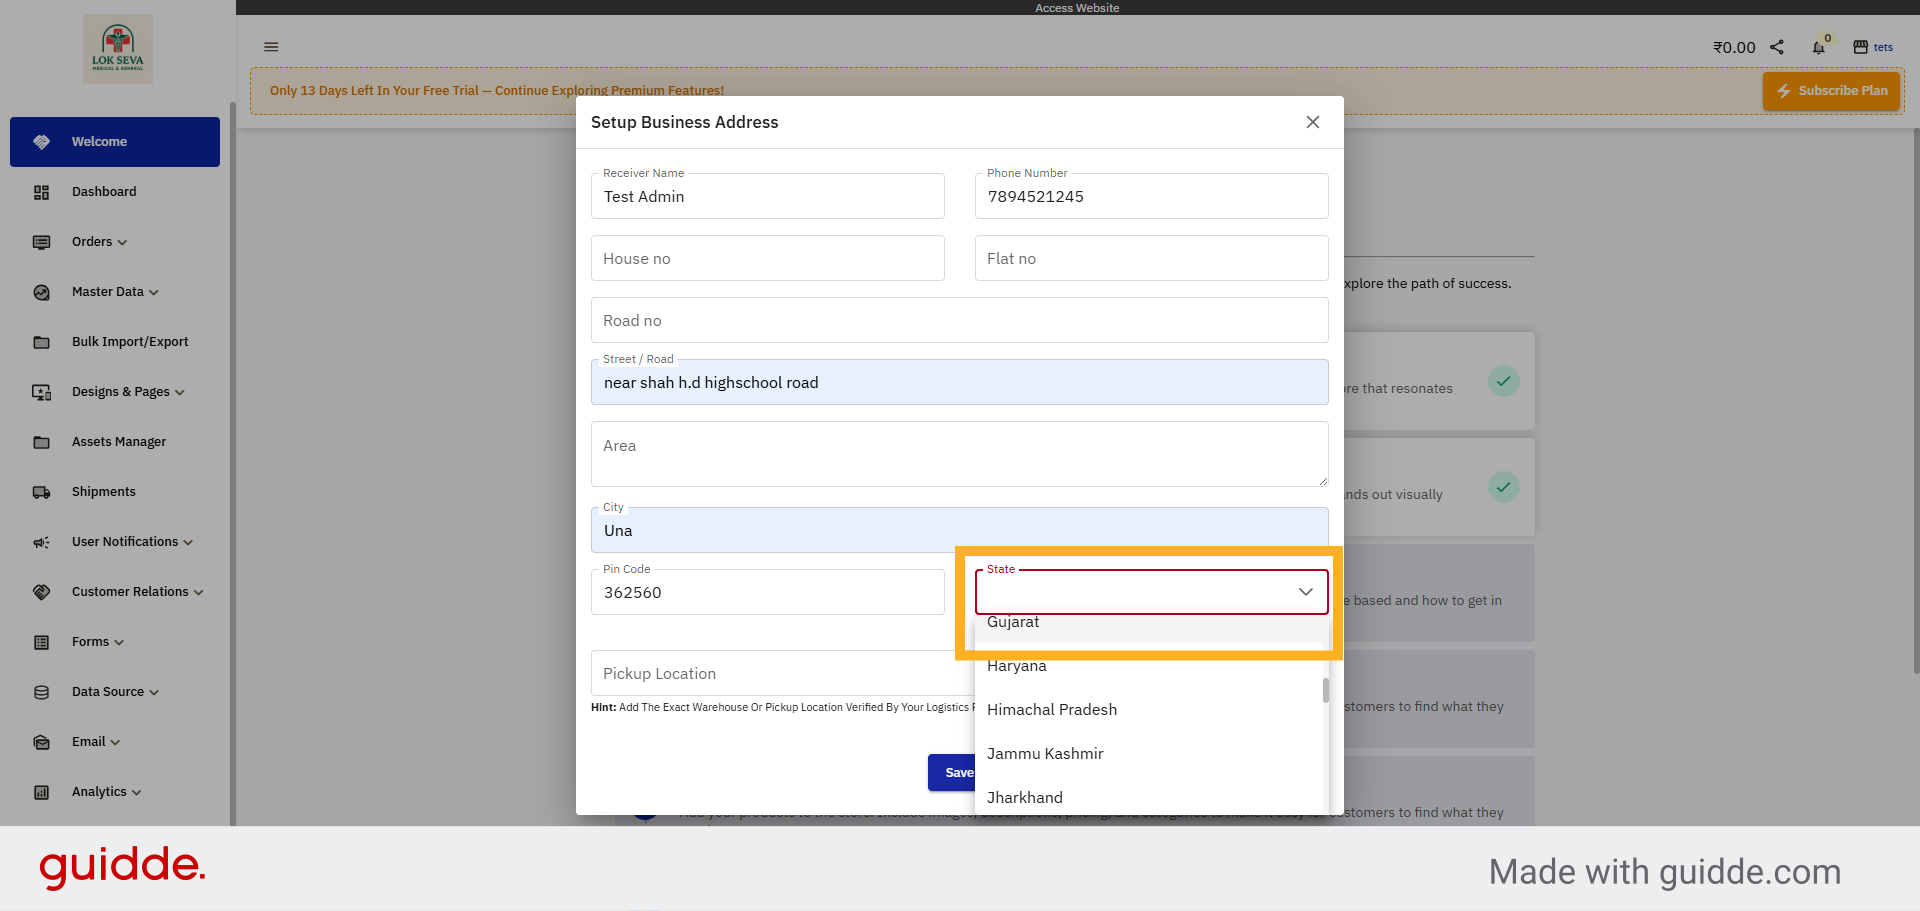The height and width of the screenshot is (911, 1920).
Task: Expand the Customer Relations menu
Action: click(x=137, y=592)
